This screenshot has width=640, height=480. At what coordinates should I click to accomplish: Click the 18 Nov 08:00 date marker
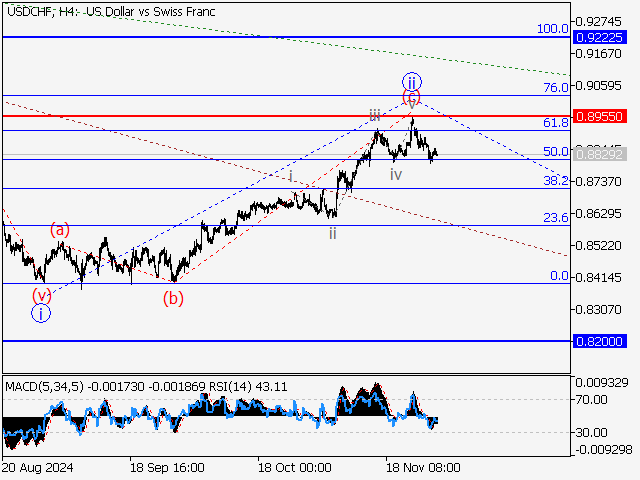pyautogui.click(x=423, y=467)
